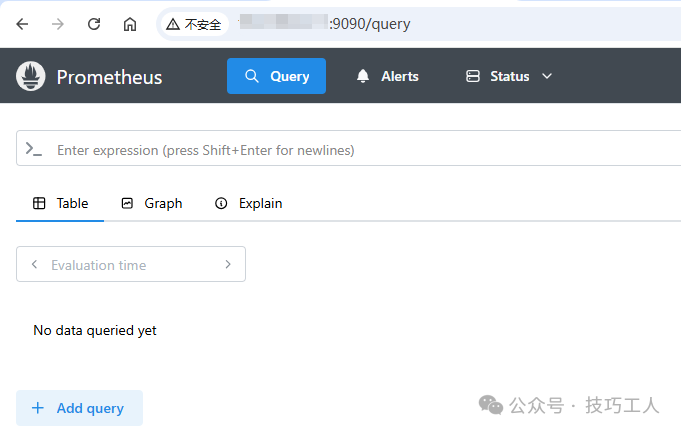681x432 pixels.
Task: Open the Explain tab
Action: (249, 203)
